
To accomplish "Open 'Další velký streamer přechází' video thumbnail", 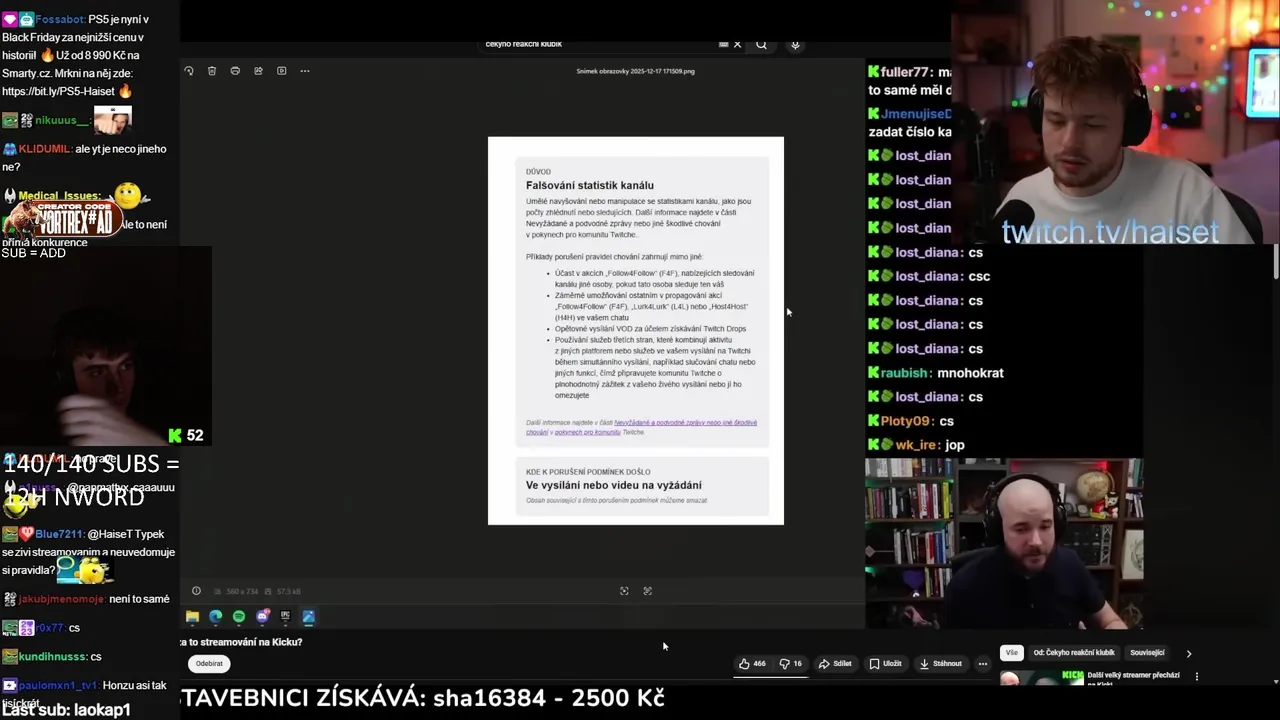I will point(1040,678).
